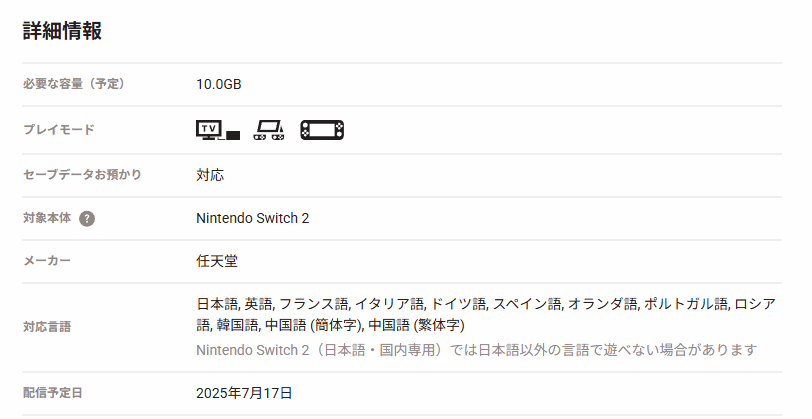Select the 2025年7月17日 release date

click(244, 393)
